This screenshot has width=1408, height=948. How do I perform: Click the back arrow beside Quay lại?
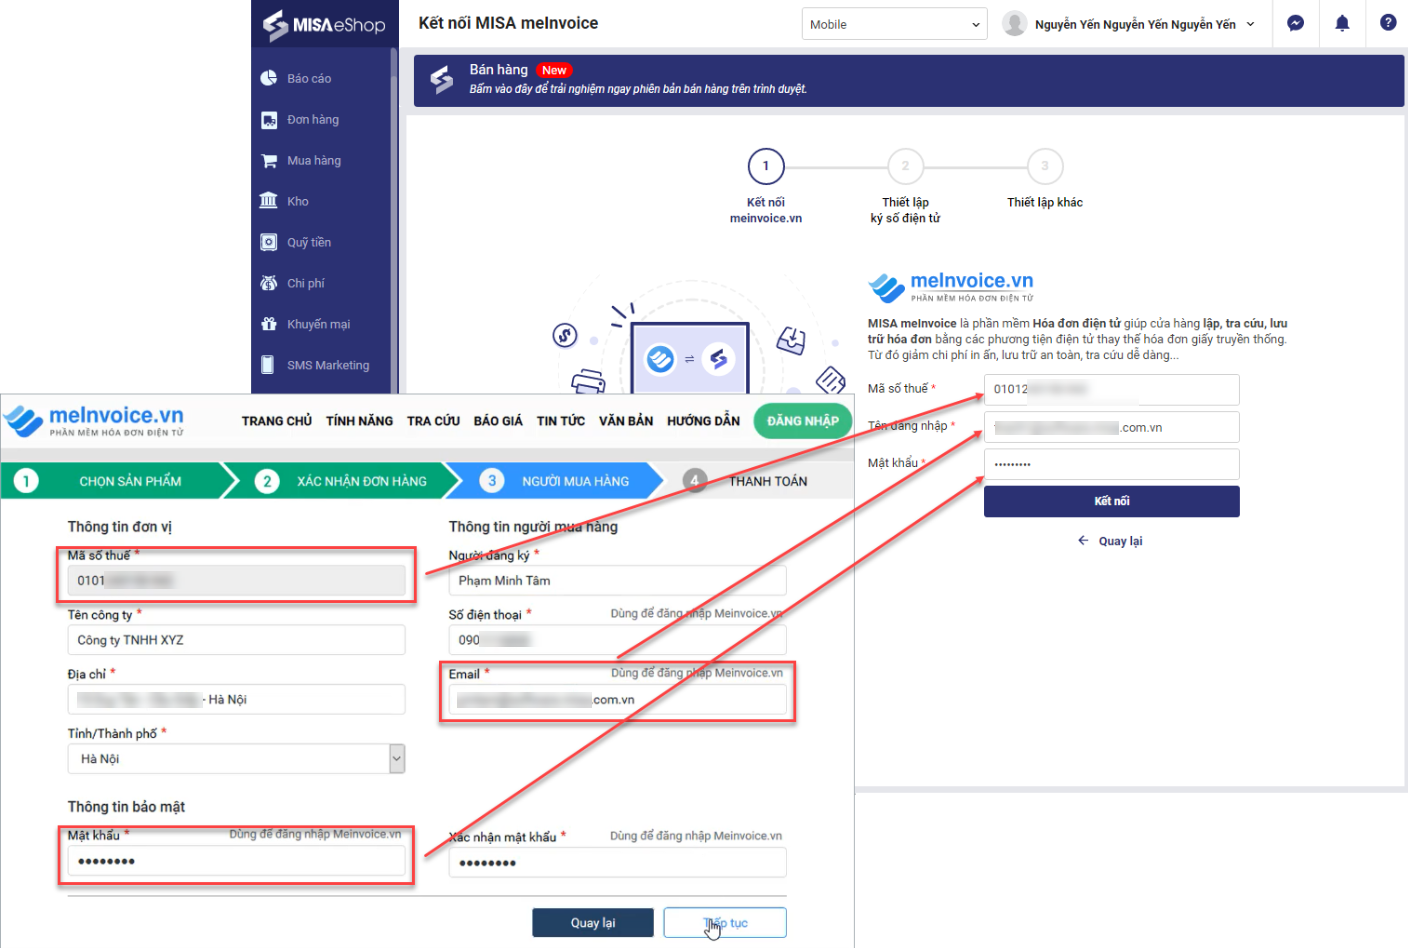(x=1083, y=541)
